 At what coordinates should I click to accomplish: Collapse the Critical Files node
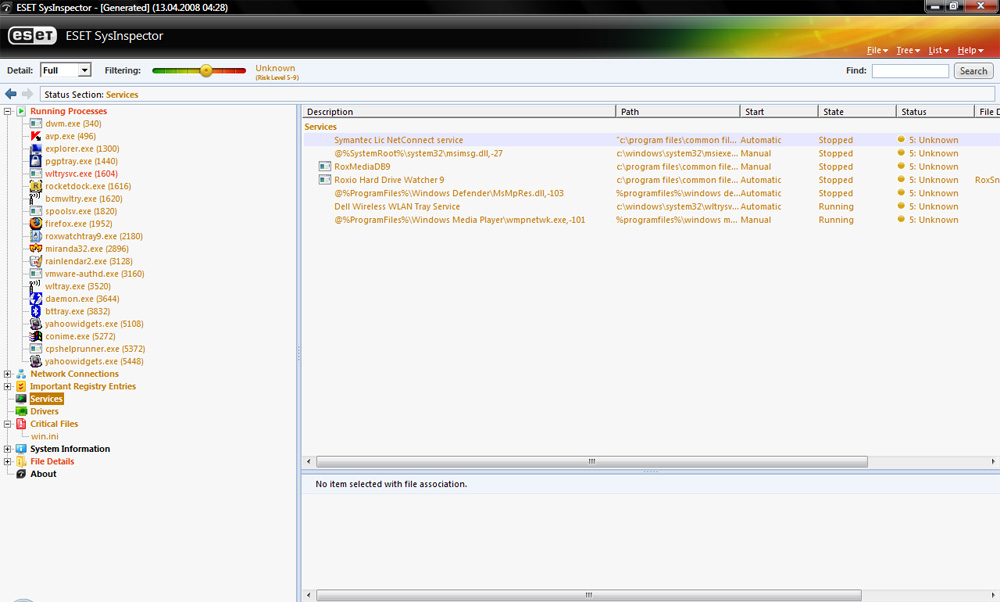pyautogui.click(x=8, y=423)
